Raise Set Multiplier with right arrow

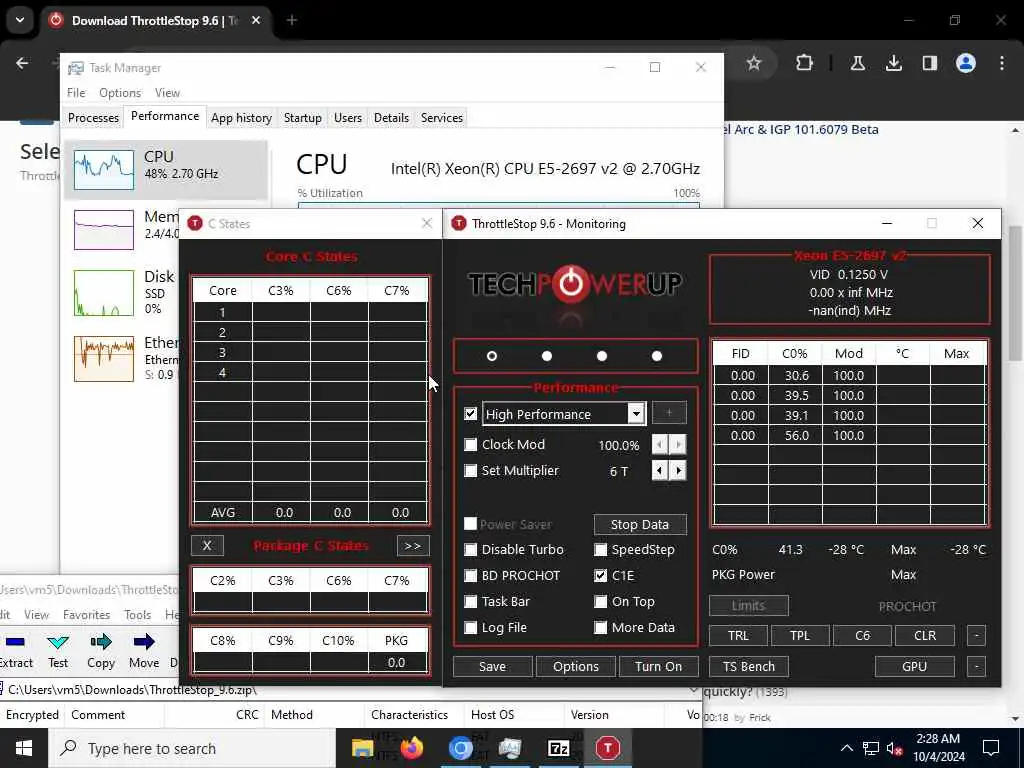pos(678,471)
